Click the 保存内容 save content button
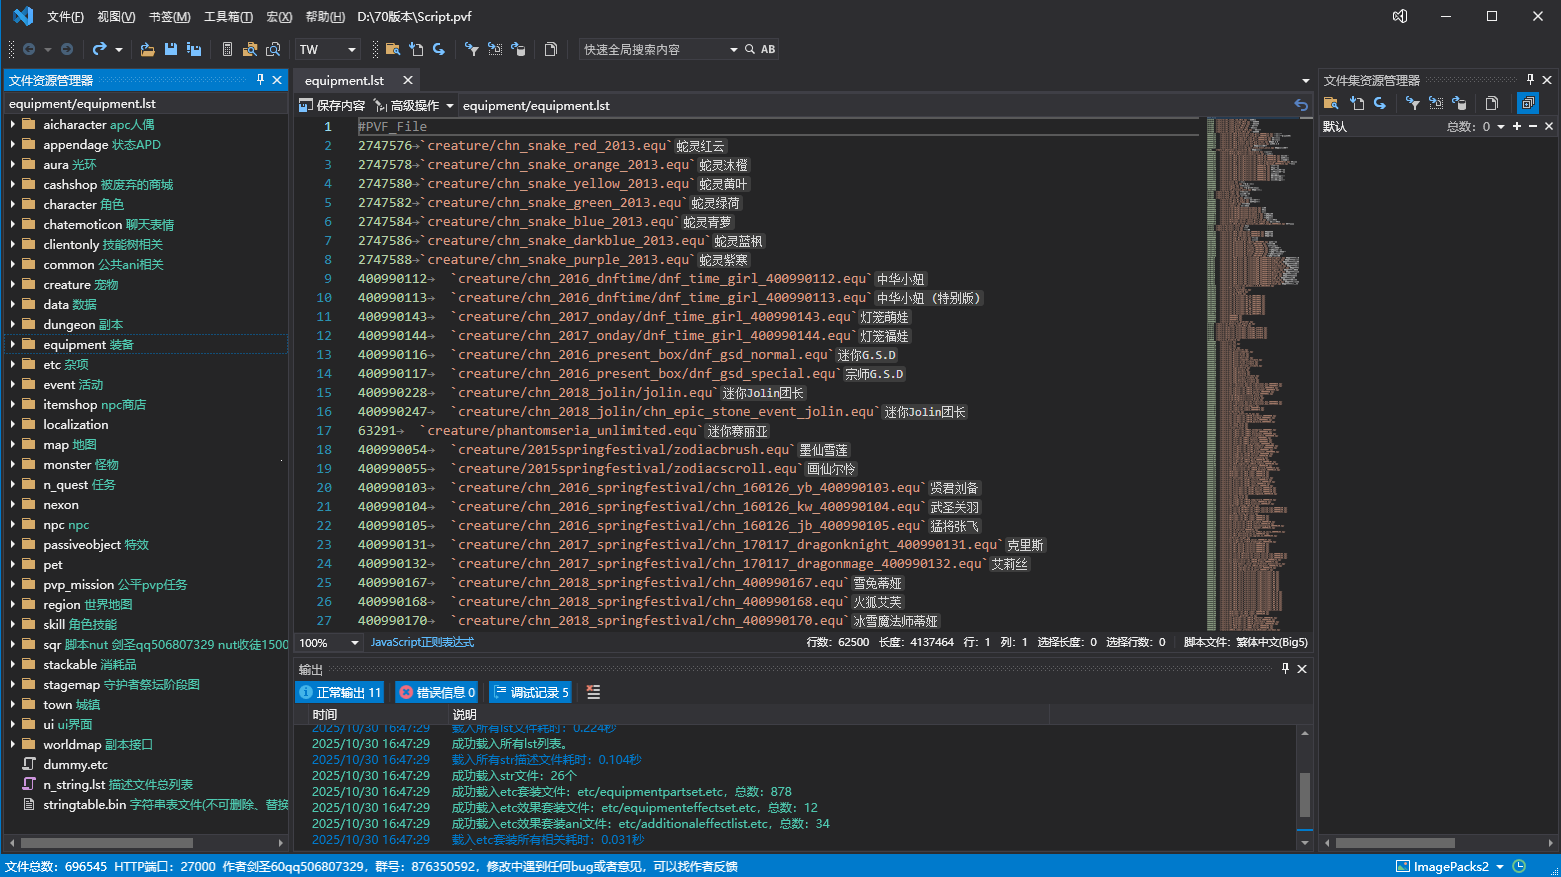 pyautogui.click(x=332, y=105)
